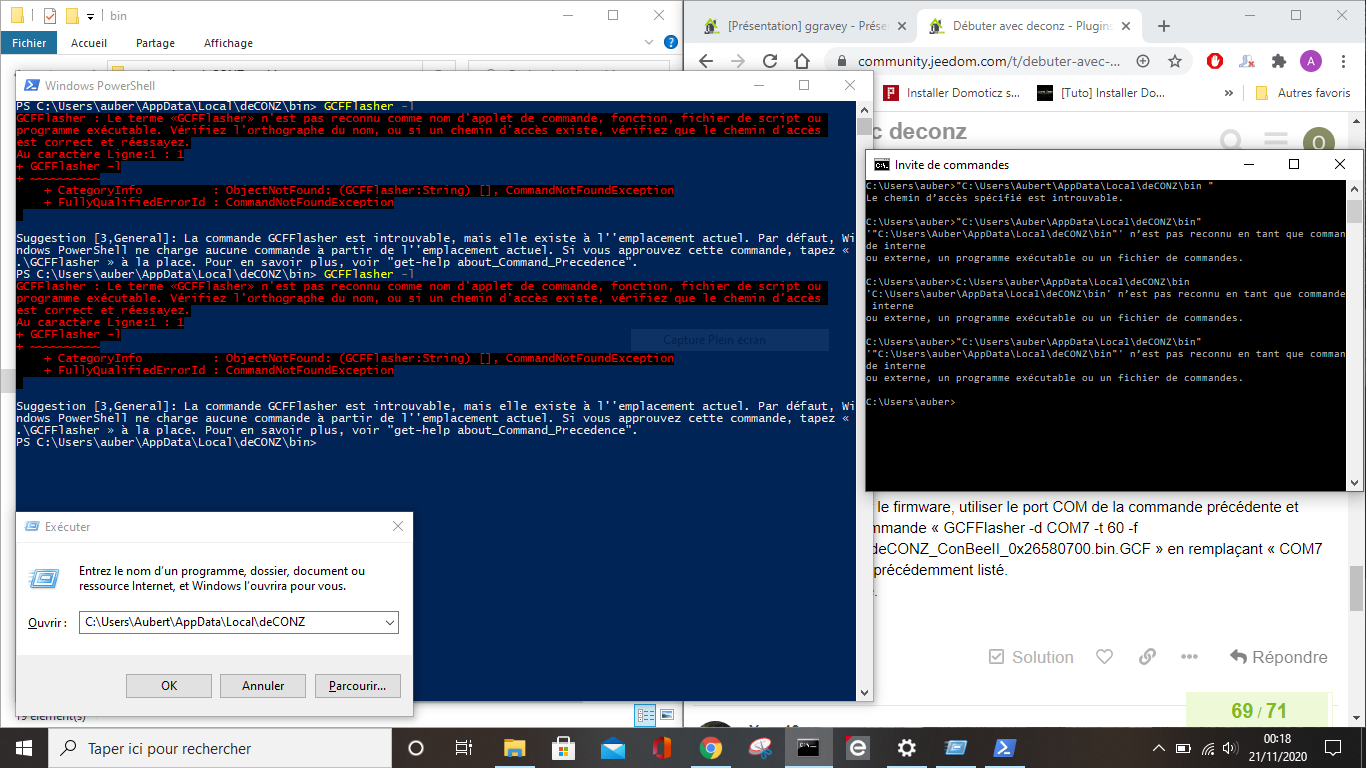This screenshot has width=1366, height=768.
Task: Open Microsoft Store from the taskbar
Action: click(x=563, y=748)
